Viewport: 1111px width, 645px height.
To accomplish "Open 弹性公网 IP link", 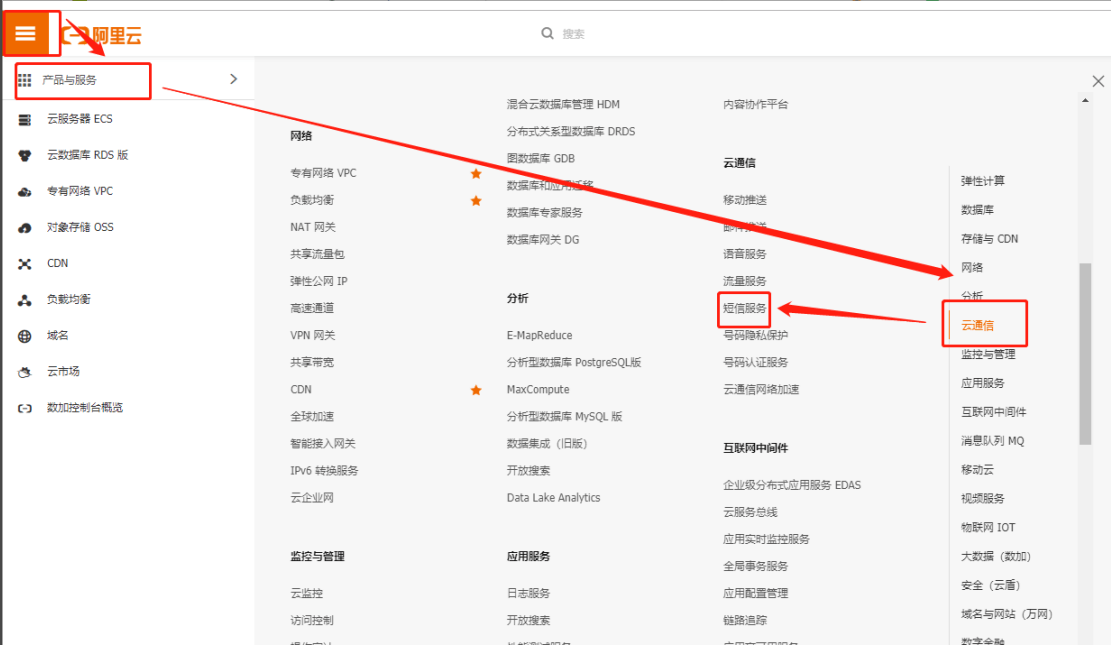I will coord(319,281).
